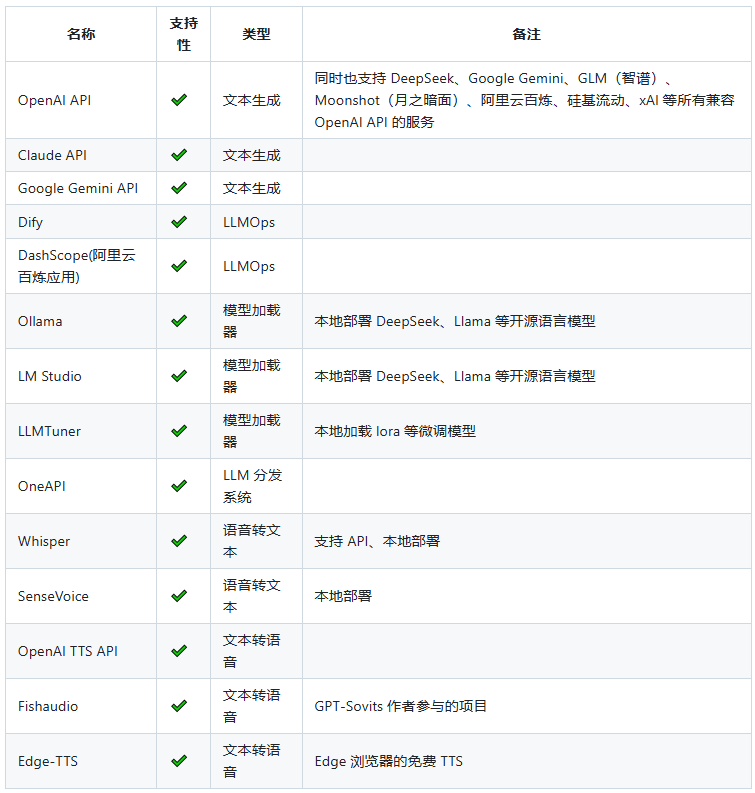The image size is (755, 793).
Task: Click the SenseVoice row's checkmark
Action: coord(179,596)
